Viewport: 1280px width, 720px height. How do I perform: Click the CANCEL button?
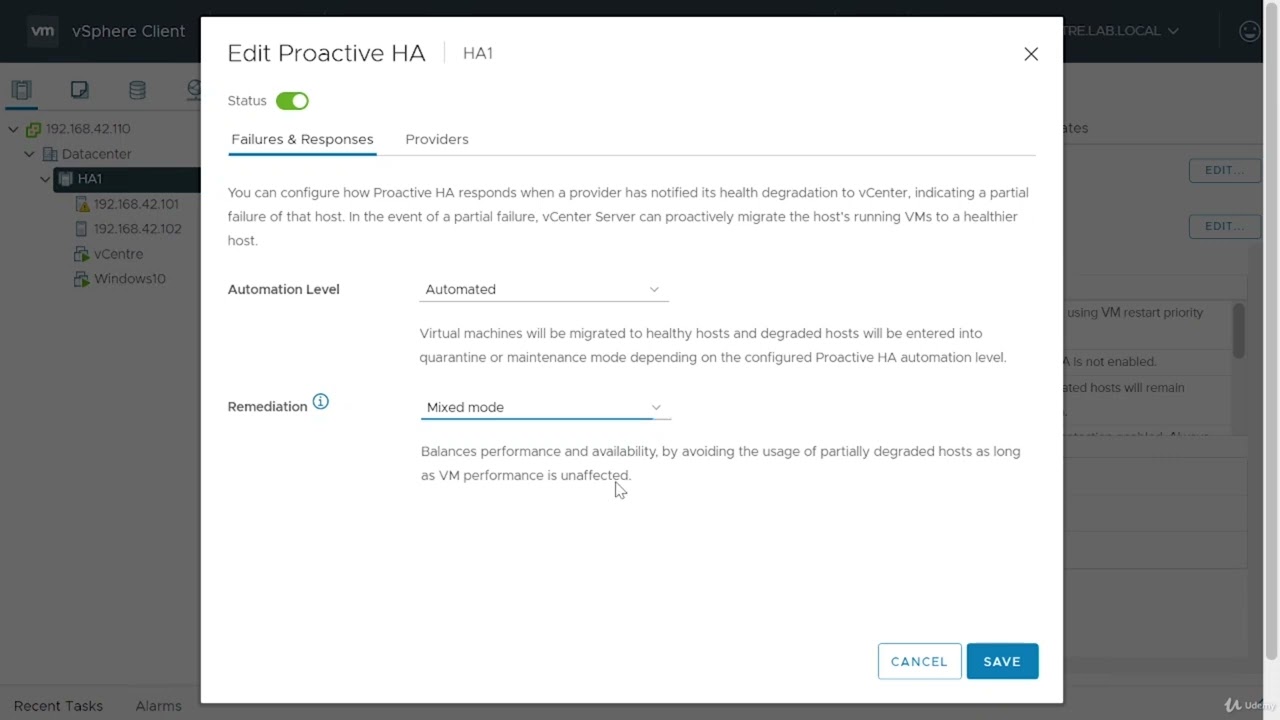tap(919, 661)
